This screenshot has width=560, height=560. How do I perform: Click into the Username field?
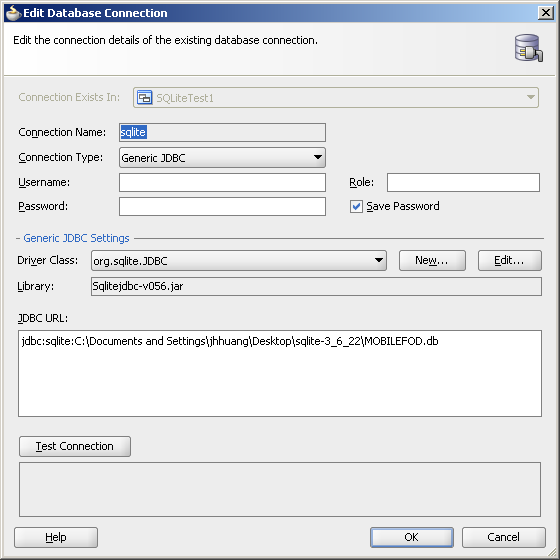tap(222, 182)
